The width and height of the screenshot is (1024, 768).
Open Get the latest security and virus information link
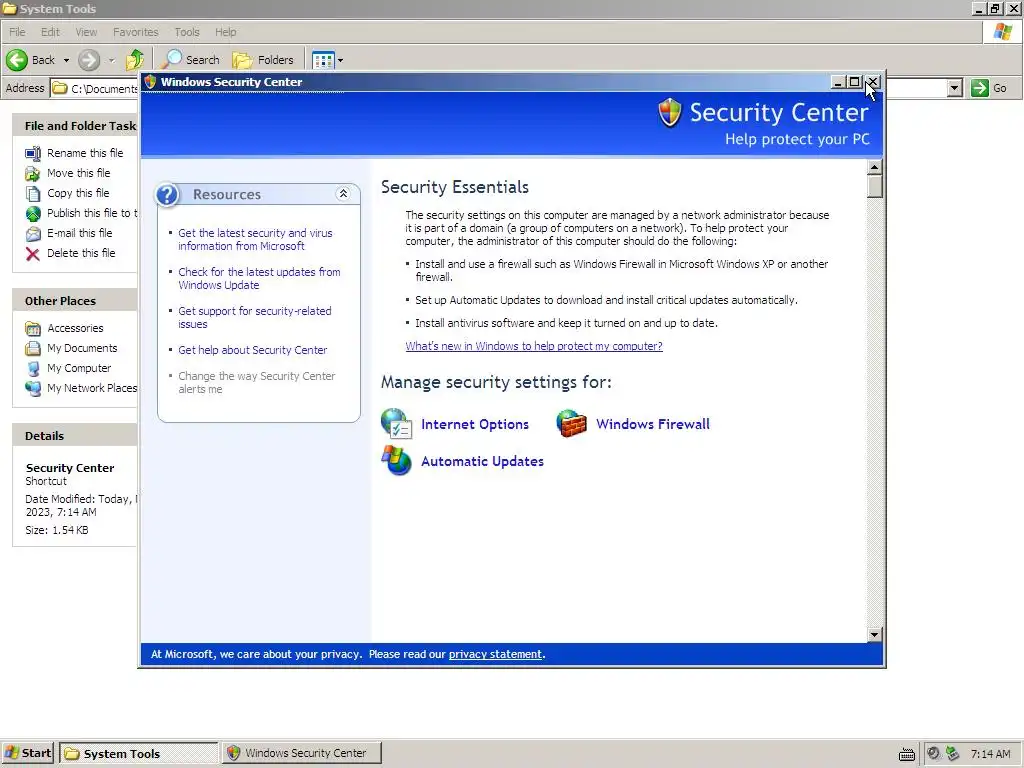pyautogui.click(x=255, y=240)
